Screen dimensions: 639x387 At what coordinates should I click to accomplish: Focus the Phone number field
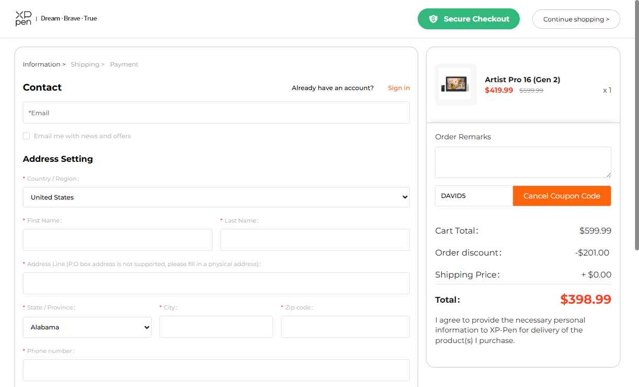pyautogui.click(x=216, y=370)
